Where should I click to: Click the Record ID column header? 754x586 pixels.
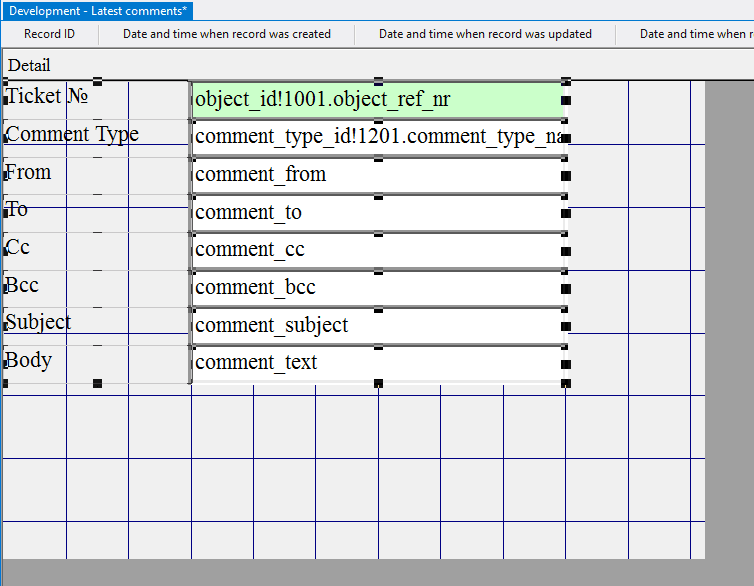(49, 34)
